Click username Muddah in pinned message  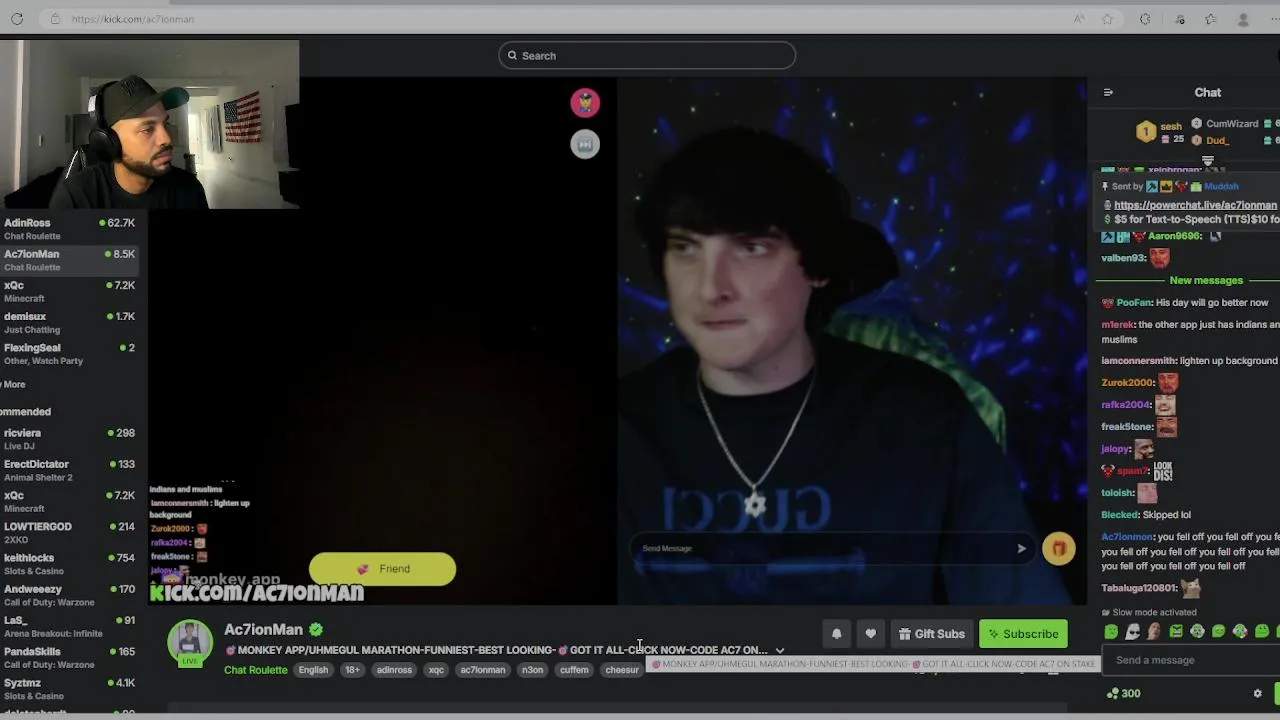1221,186
